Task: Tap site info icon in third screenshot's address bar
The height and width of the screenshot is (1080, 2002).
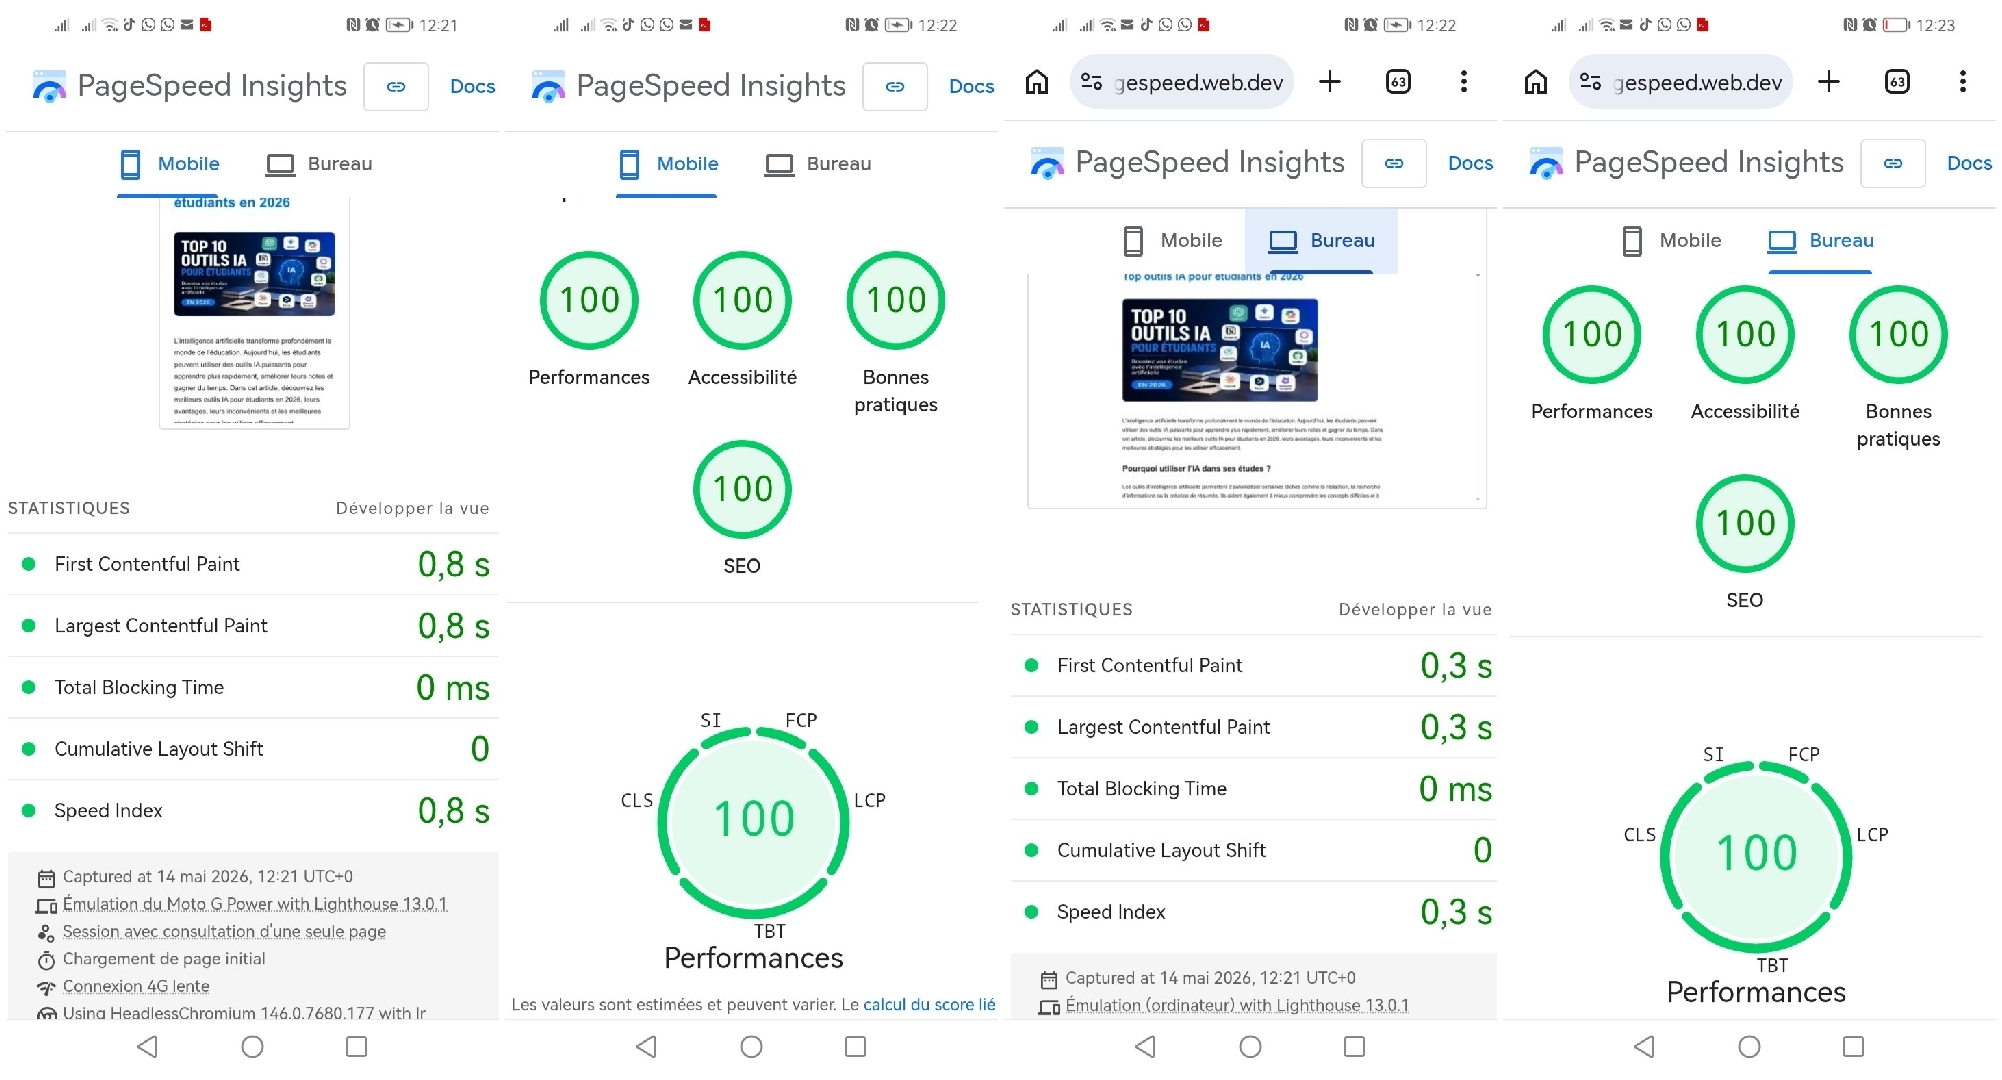Action: (1091, 82)
